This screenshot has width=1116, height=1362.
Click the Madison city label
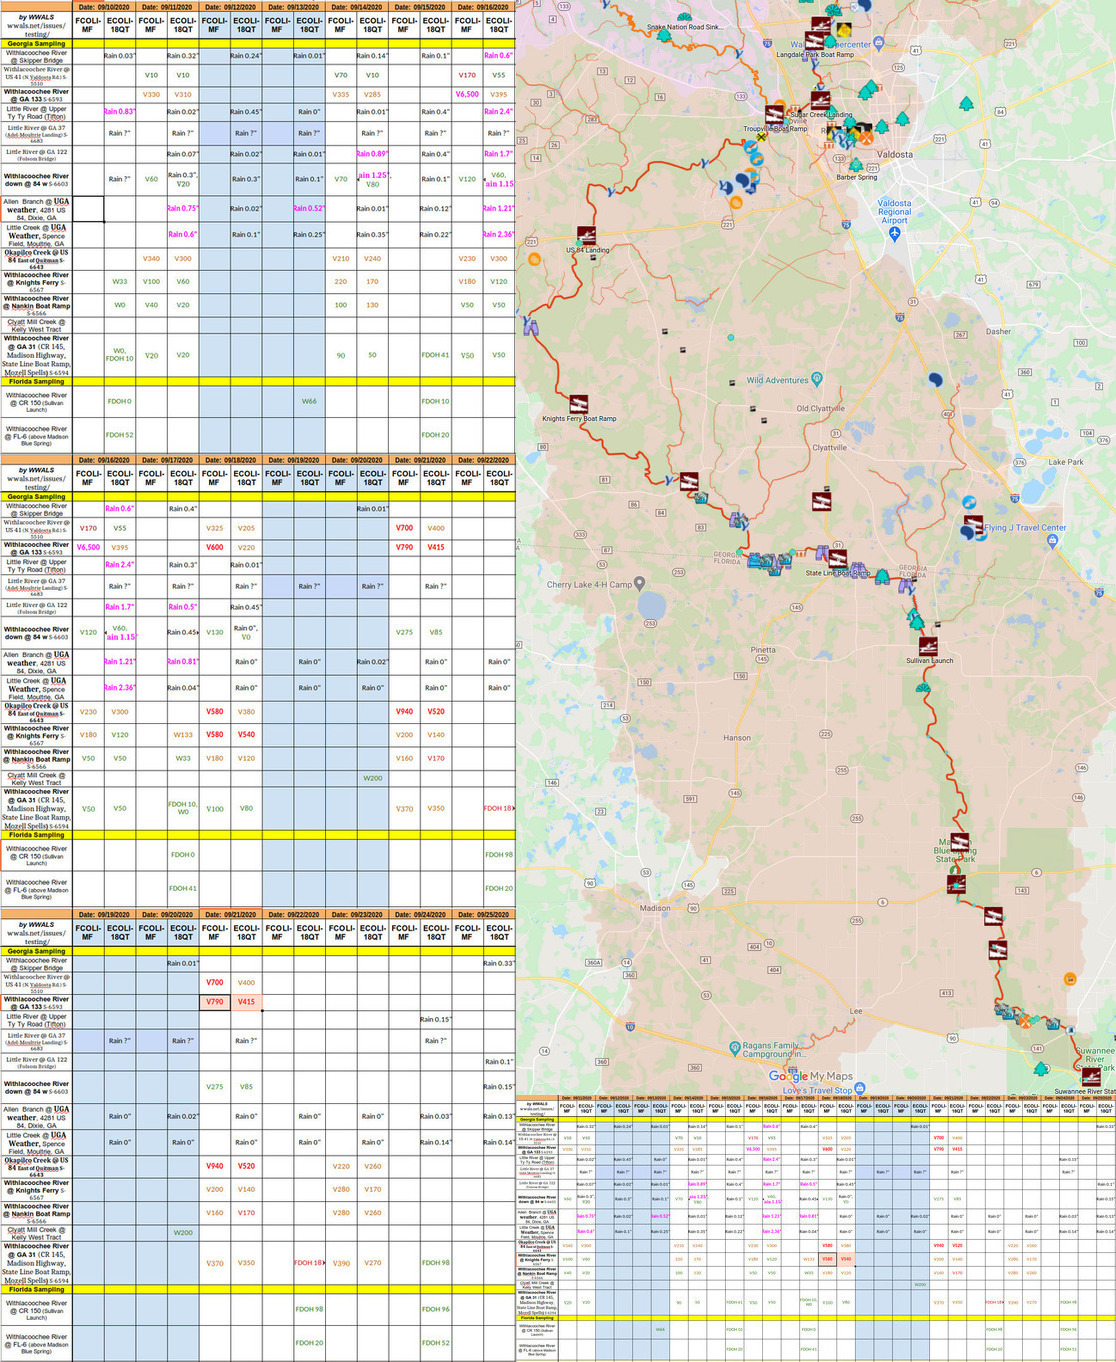click(655, 908)
